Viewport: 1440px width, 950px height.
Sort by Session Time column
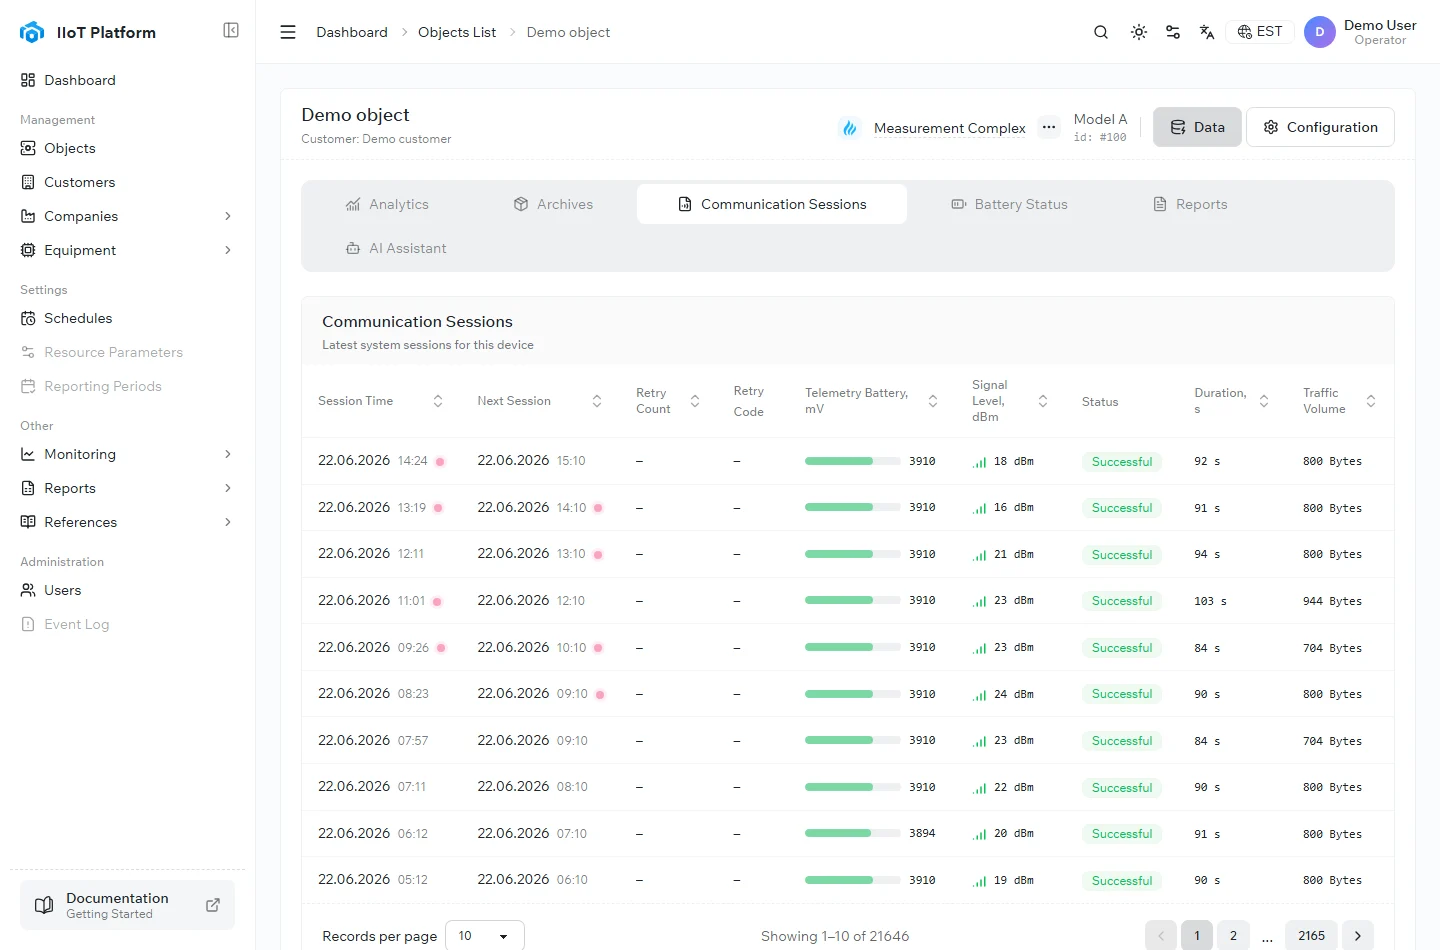(x=438, y=401)
